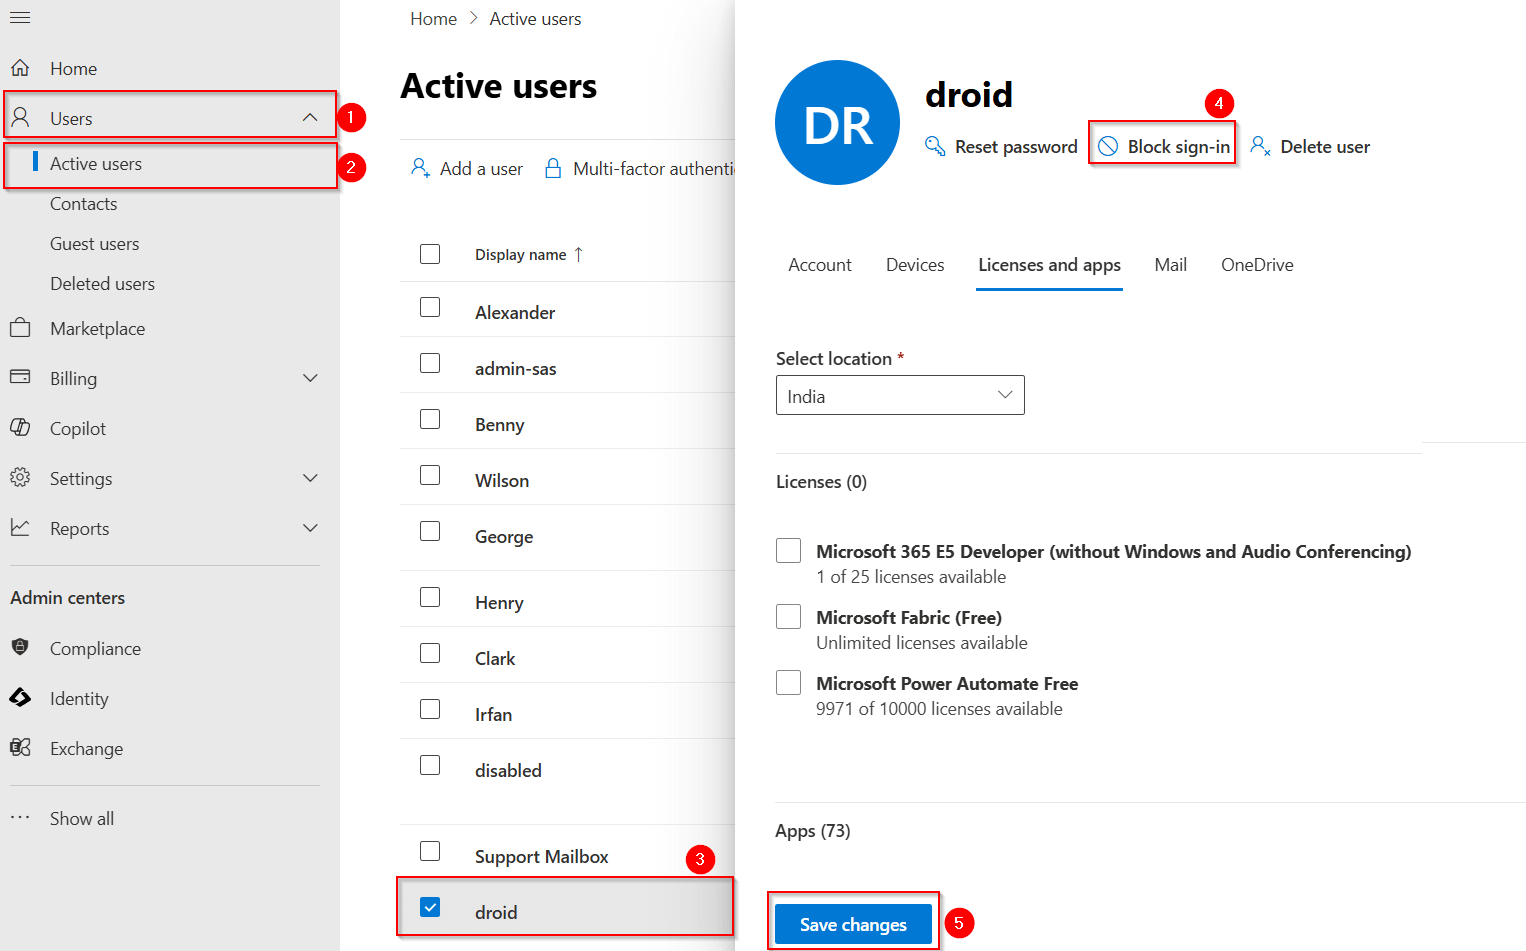
Task: Open the hamburger navigation menu
Action: tap(20, 18)
